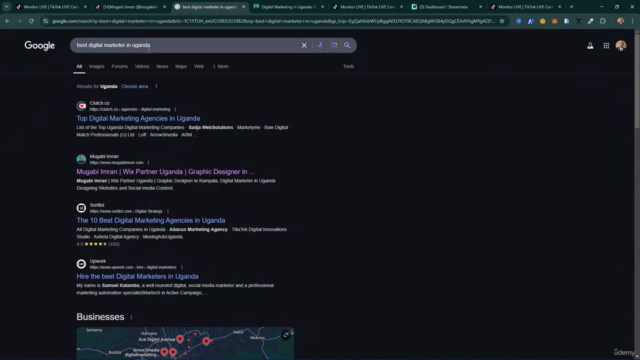Clear the search box with the X icon
Viewport: 640px width, 360px height.
pyautogui.click(x=304, y=45)
